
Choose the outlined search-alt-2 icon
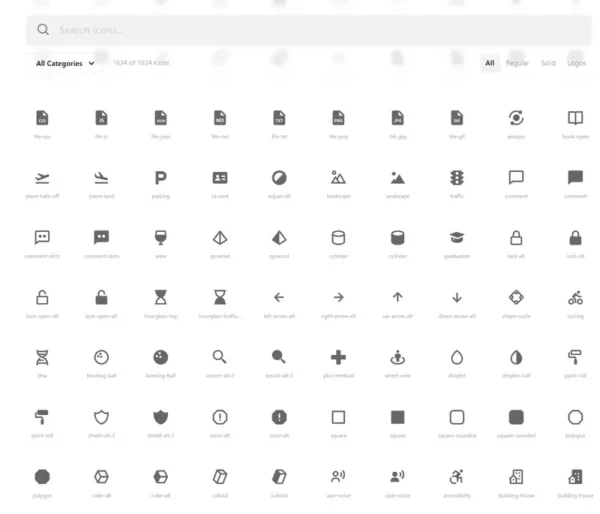(x=220, y=357)
